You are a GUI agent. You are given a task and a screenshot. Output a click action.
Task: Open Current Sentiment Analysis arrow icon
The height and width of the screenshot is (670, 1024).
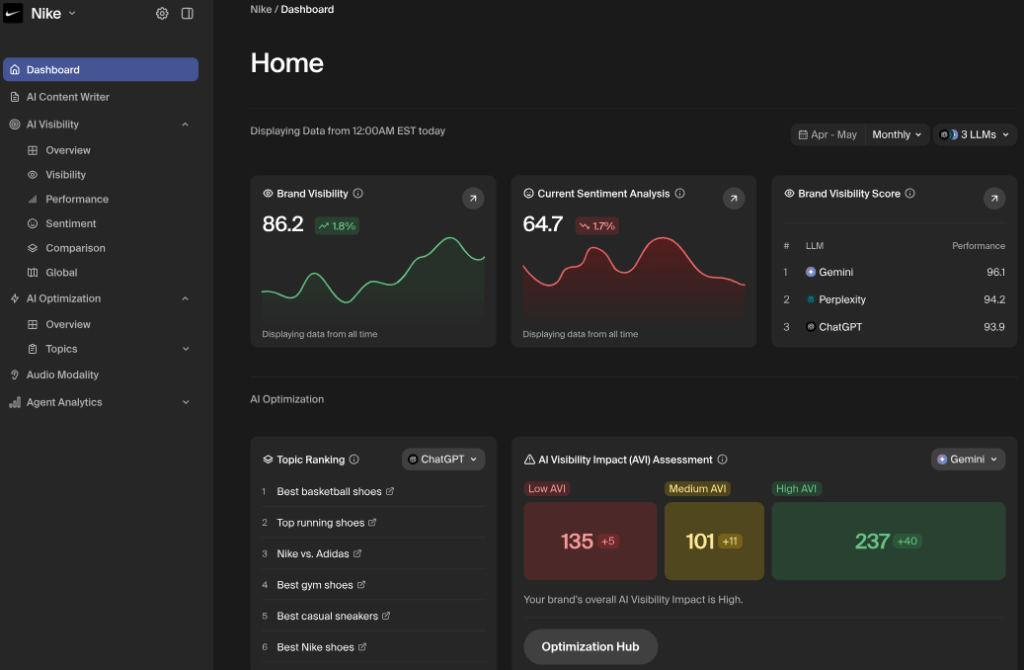[733, 199]
